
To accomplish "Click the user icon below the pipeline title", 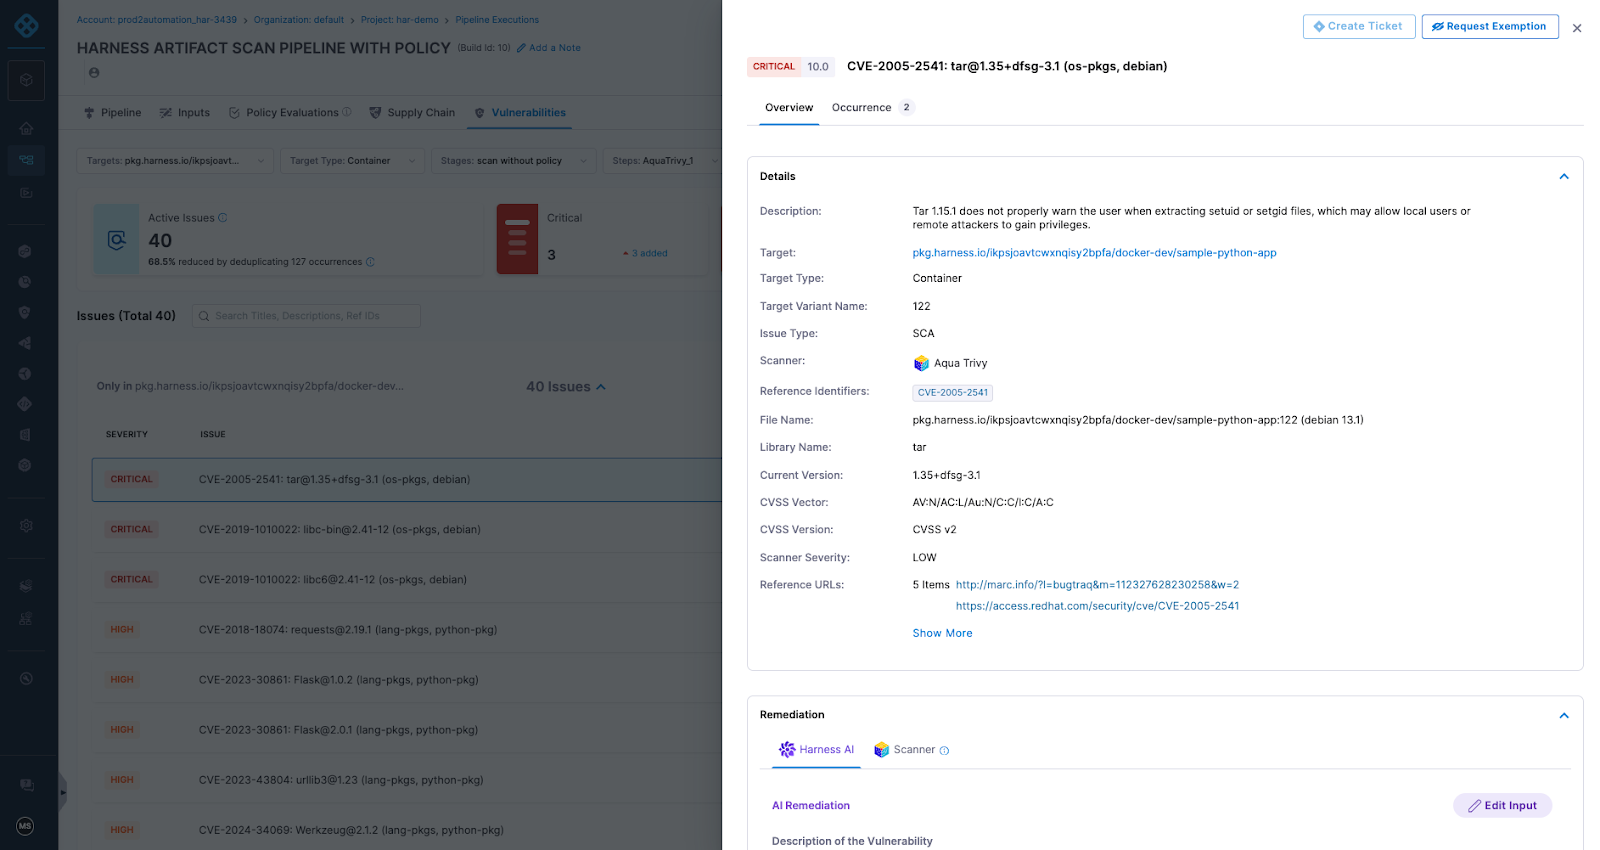I will pos(94,73).
